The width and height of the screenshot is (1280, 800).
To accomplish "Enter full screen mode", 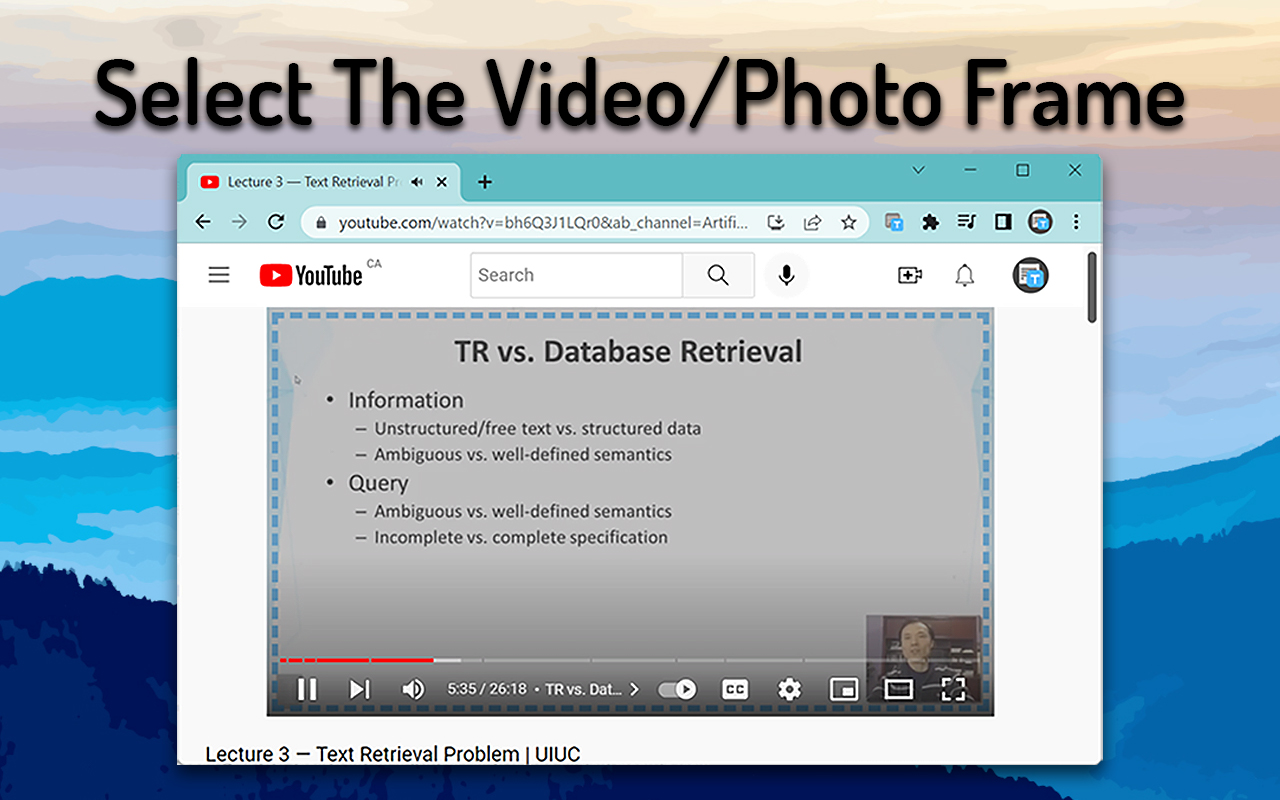I will pyautogui.click(x=953, y=689).
